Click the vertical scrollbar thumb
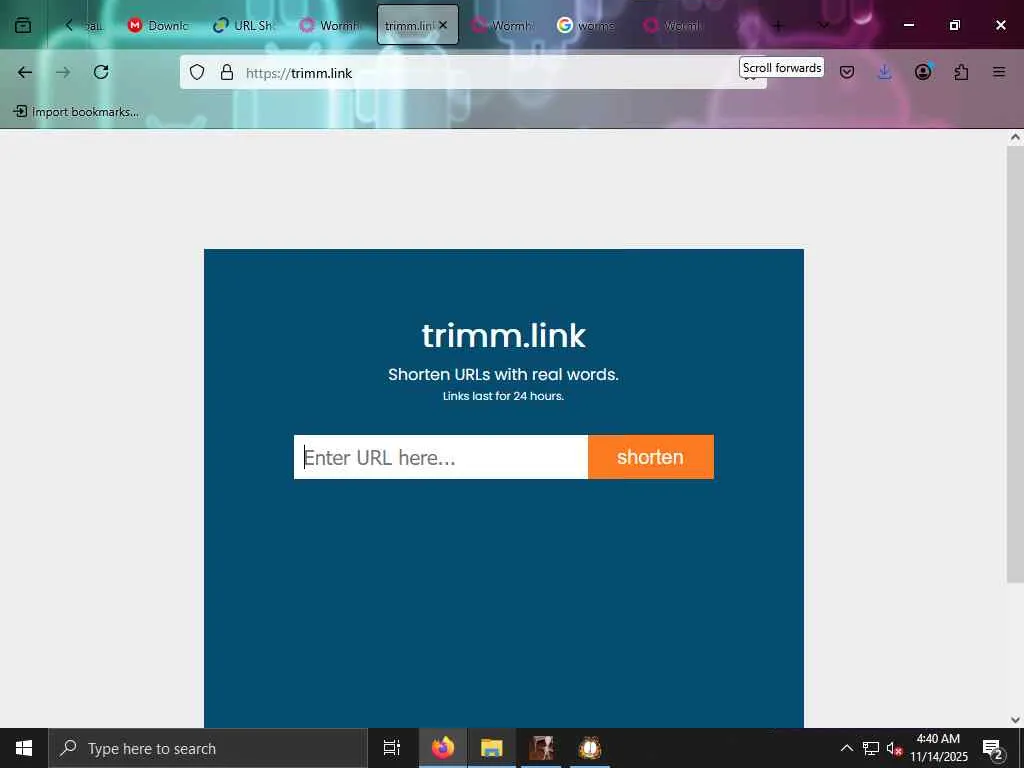 [x=1015, y=364]
